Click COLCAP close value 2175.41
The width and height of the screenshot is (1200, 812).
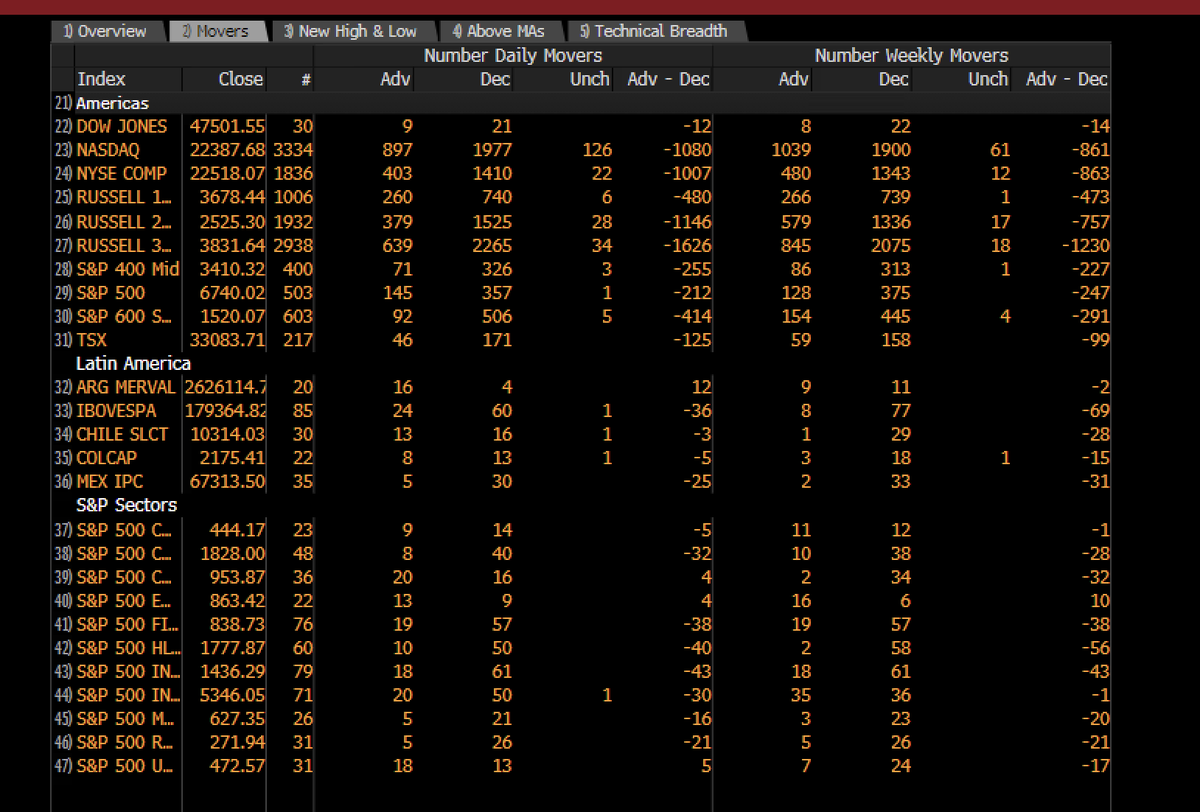tap(233, 458)
